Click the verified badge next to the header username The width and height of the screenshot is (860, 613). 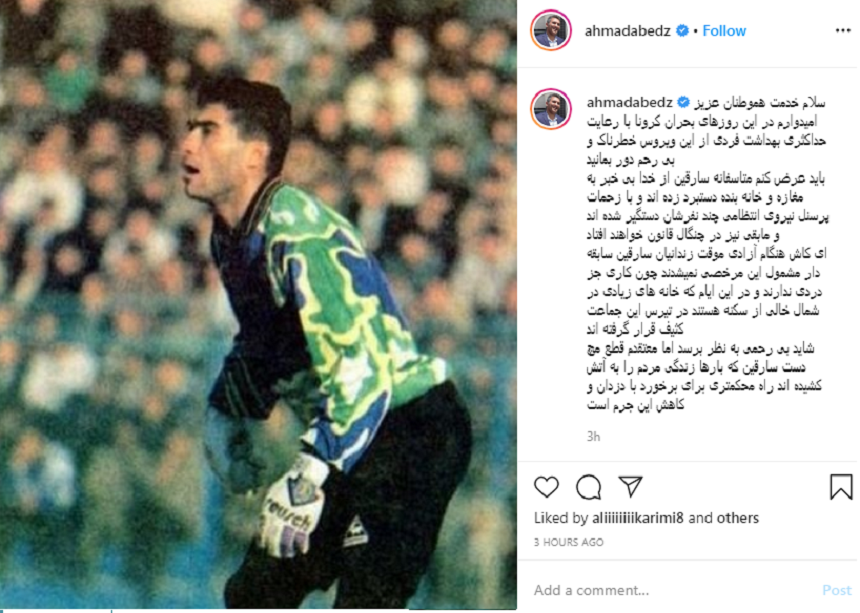click(682, 31)
